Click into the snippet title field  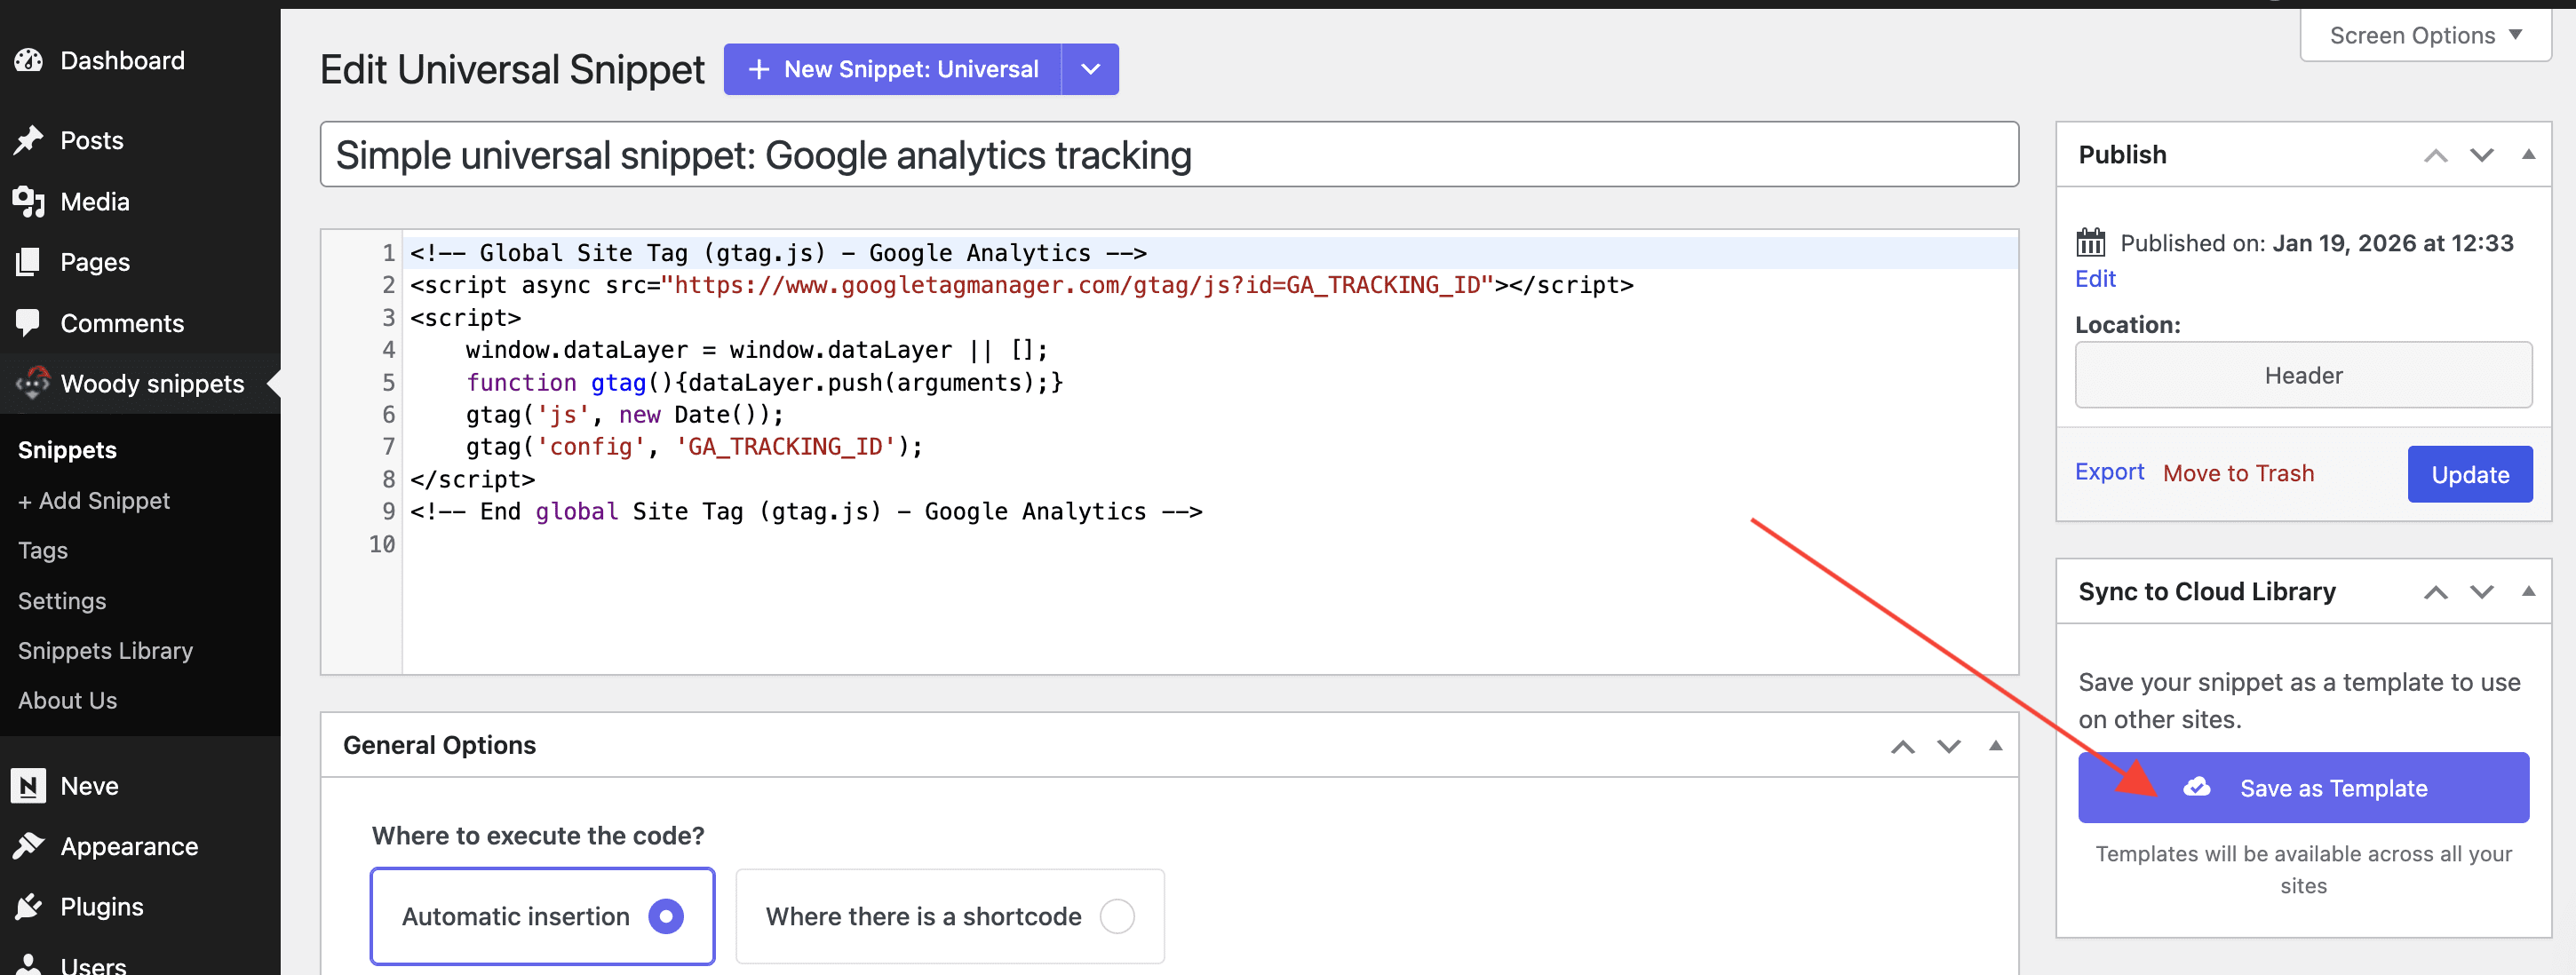[1168, 155]
